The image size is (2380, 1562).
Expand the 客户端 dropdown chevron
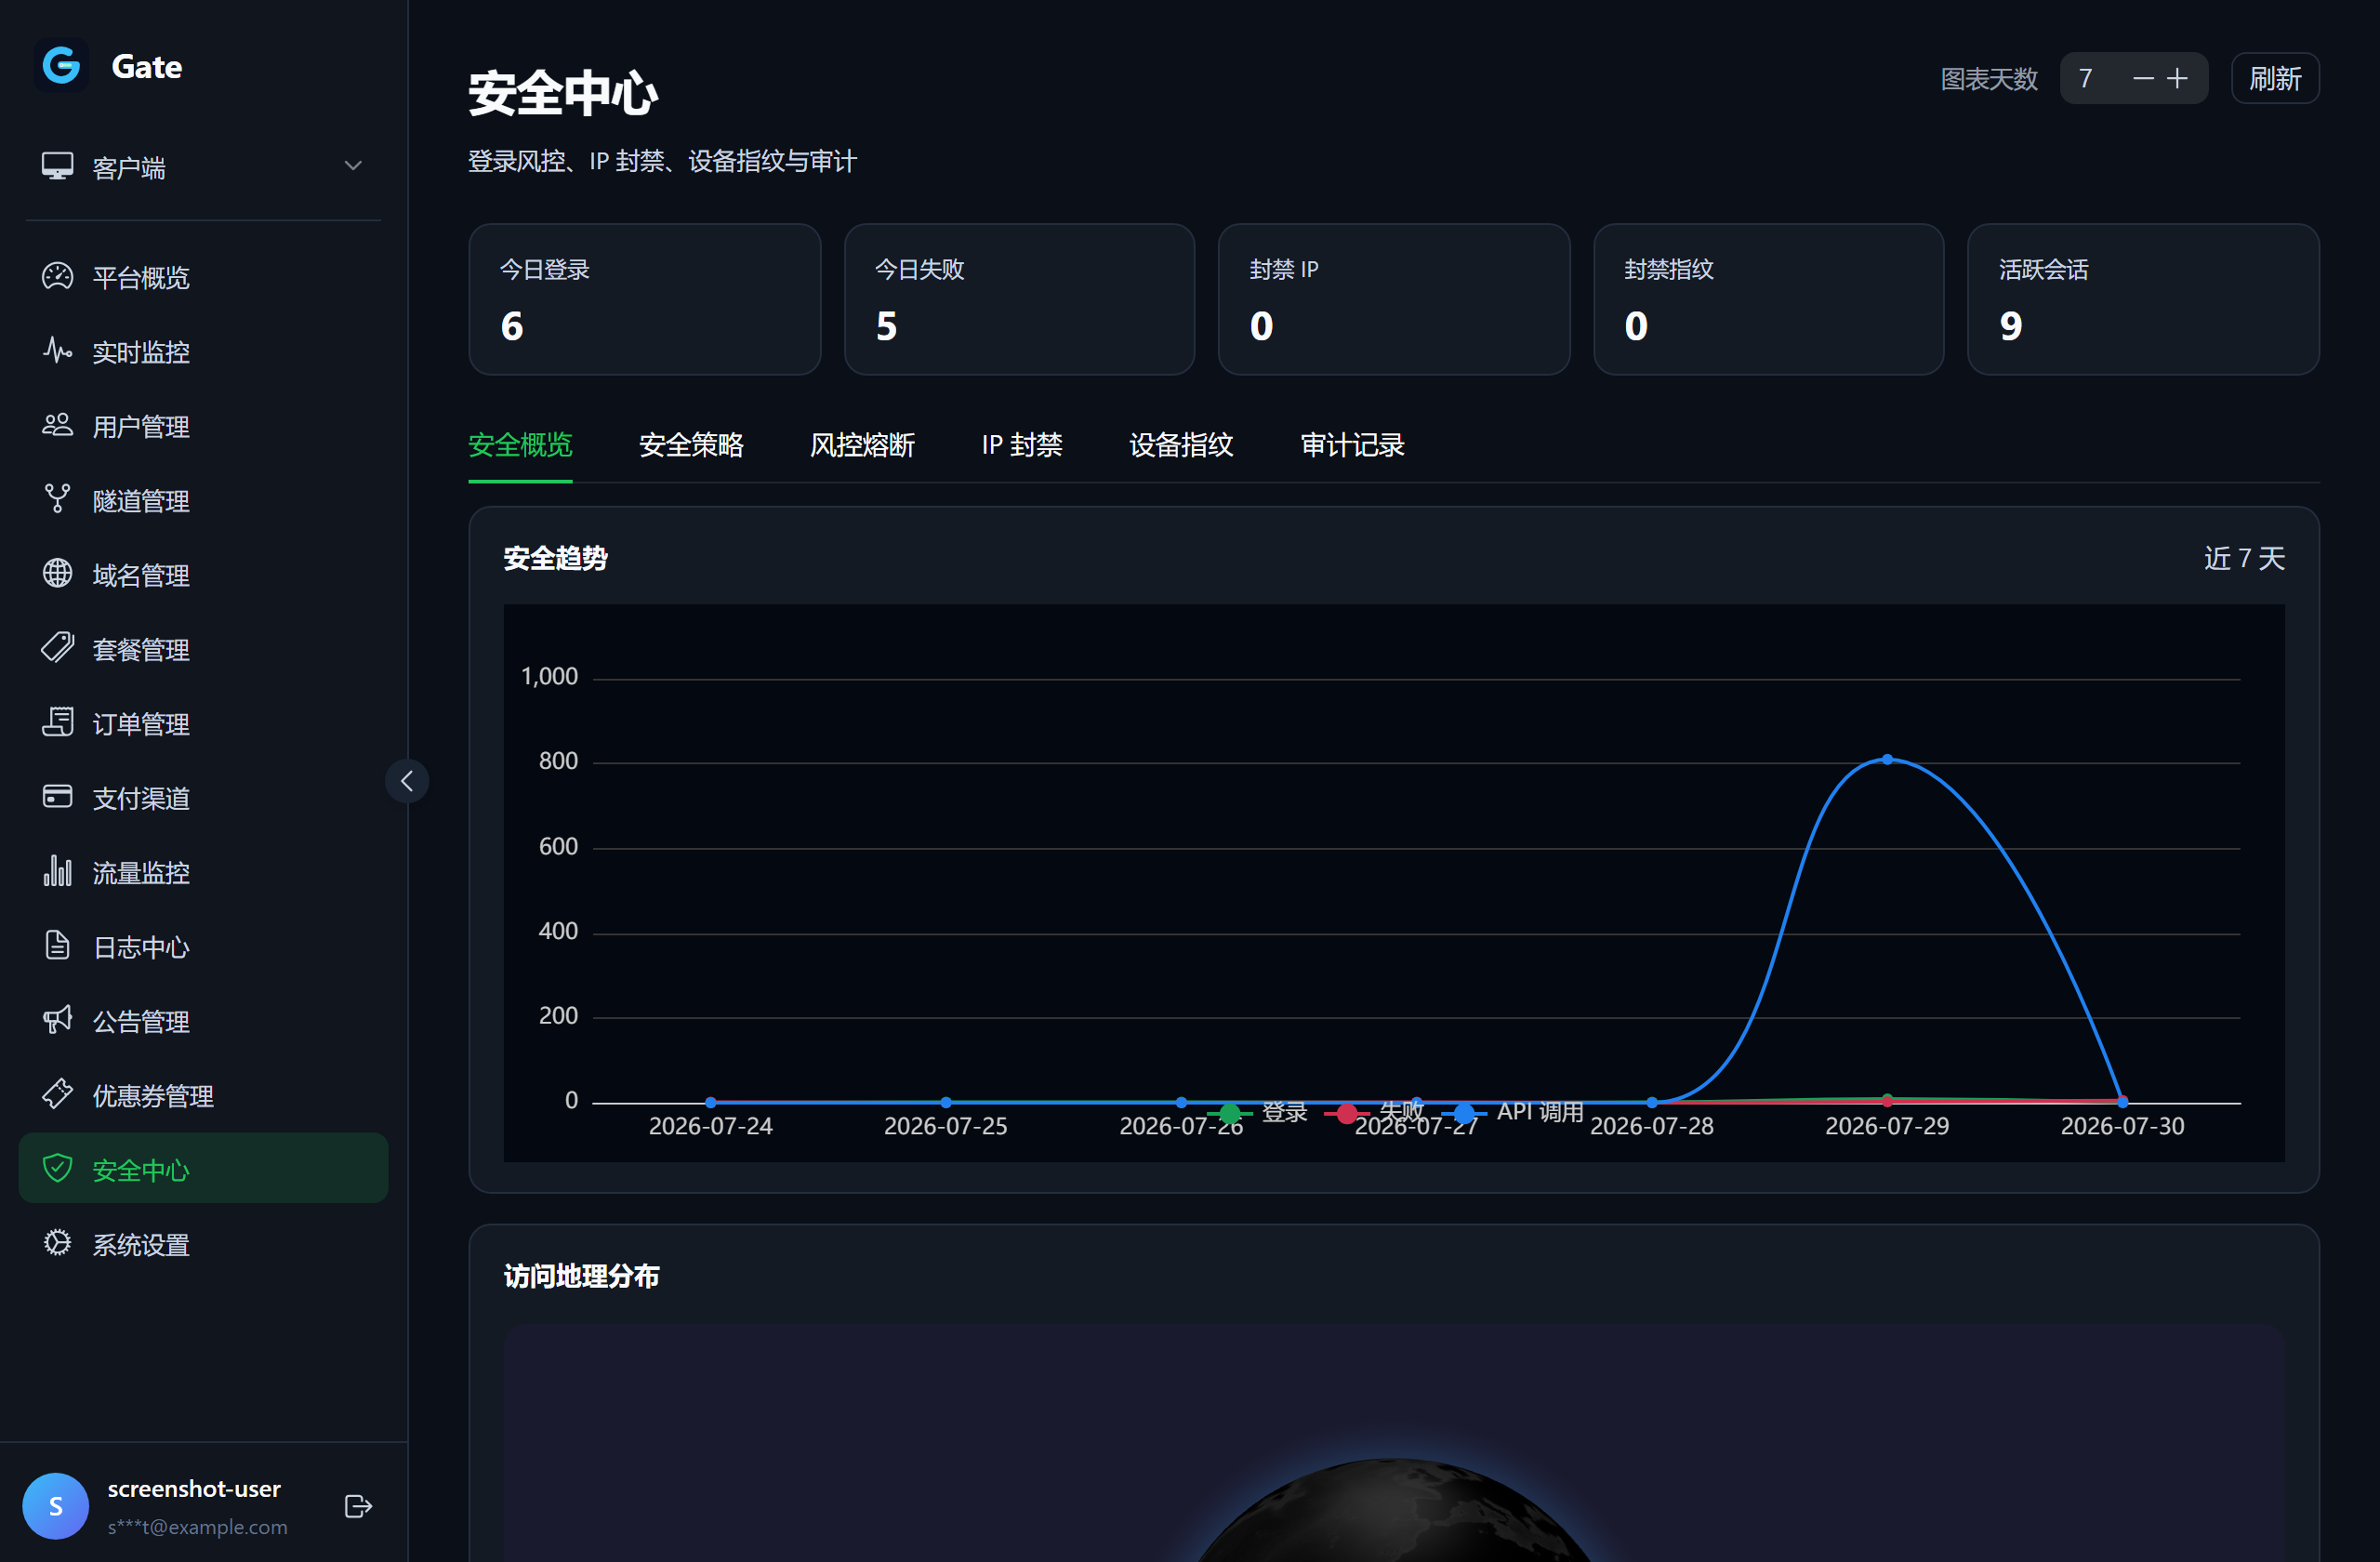[x=353, y=166]
